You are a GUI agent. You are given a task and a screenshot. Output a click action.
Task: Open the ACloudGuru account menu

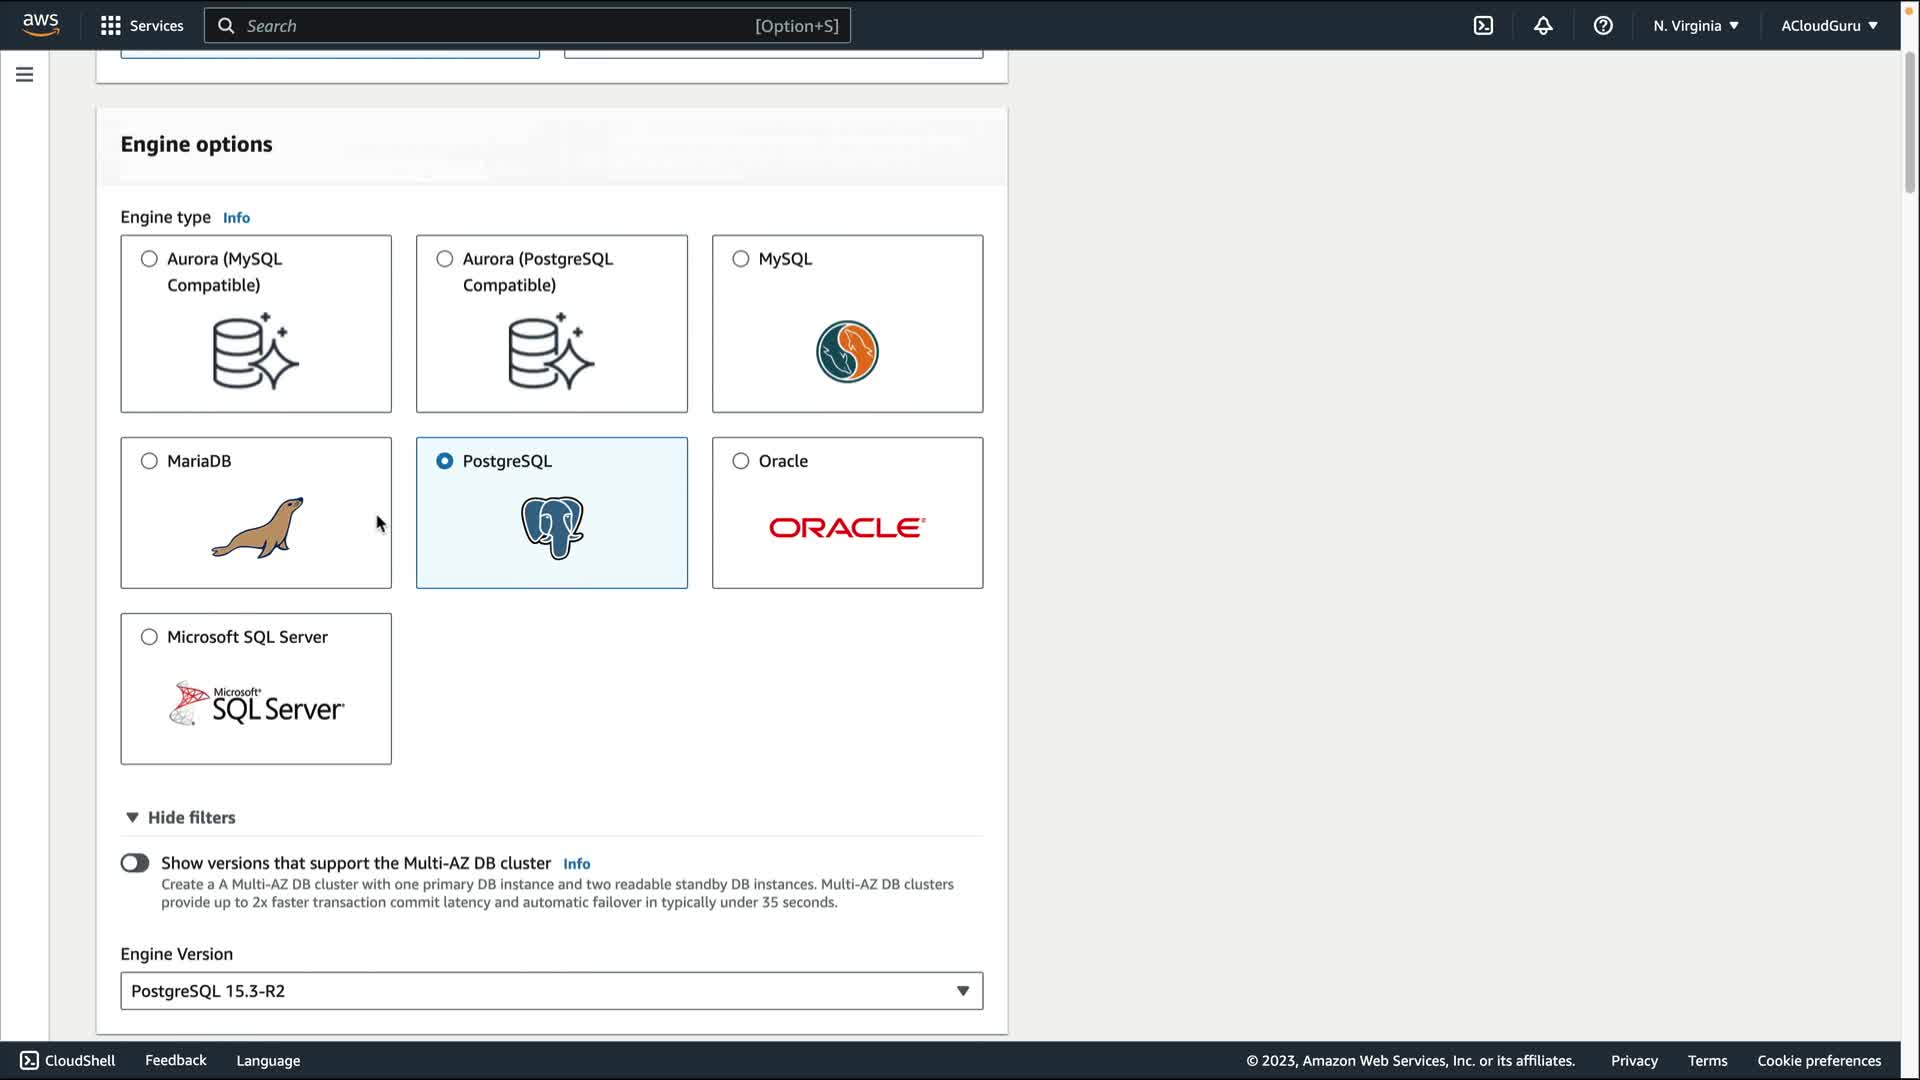tap(1829, 26)
